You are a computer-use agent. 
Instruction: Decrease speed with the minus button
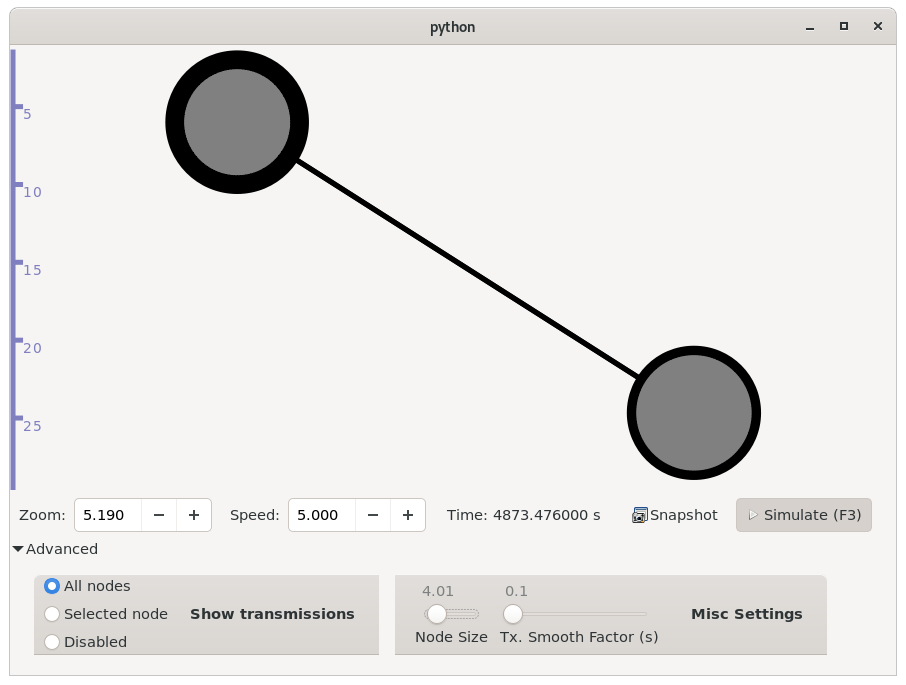pos(373,515)
